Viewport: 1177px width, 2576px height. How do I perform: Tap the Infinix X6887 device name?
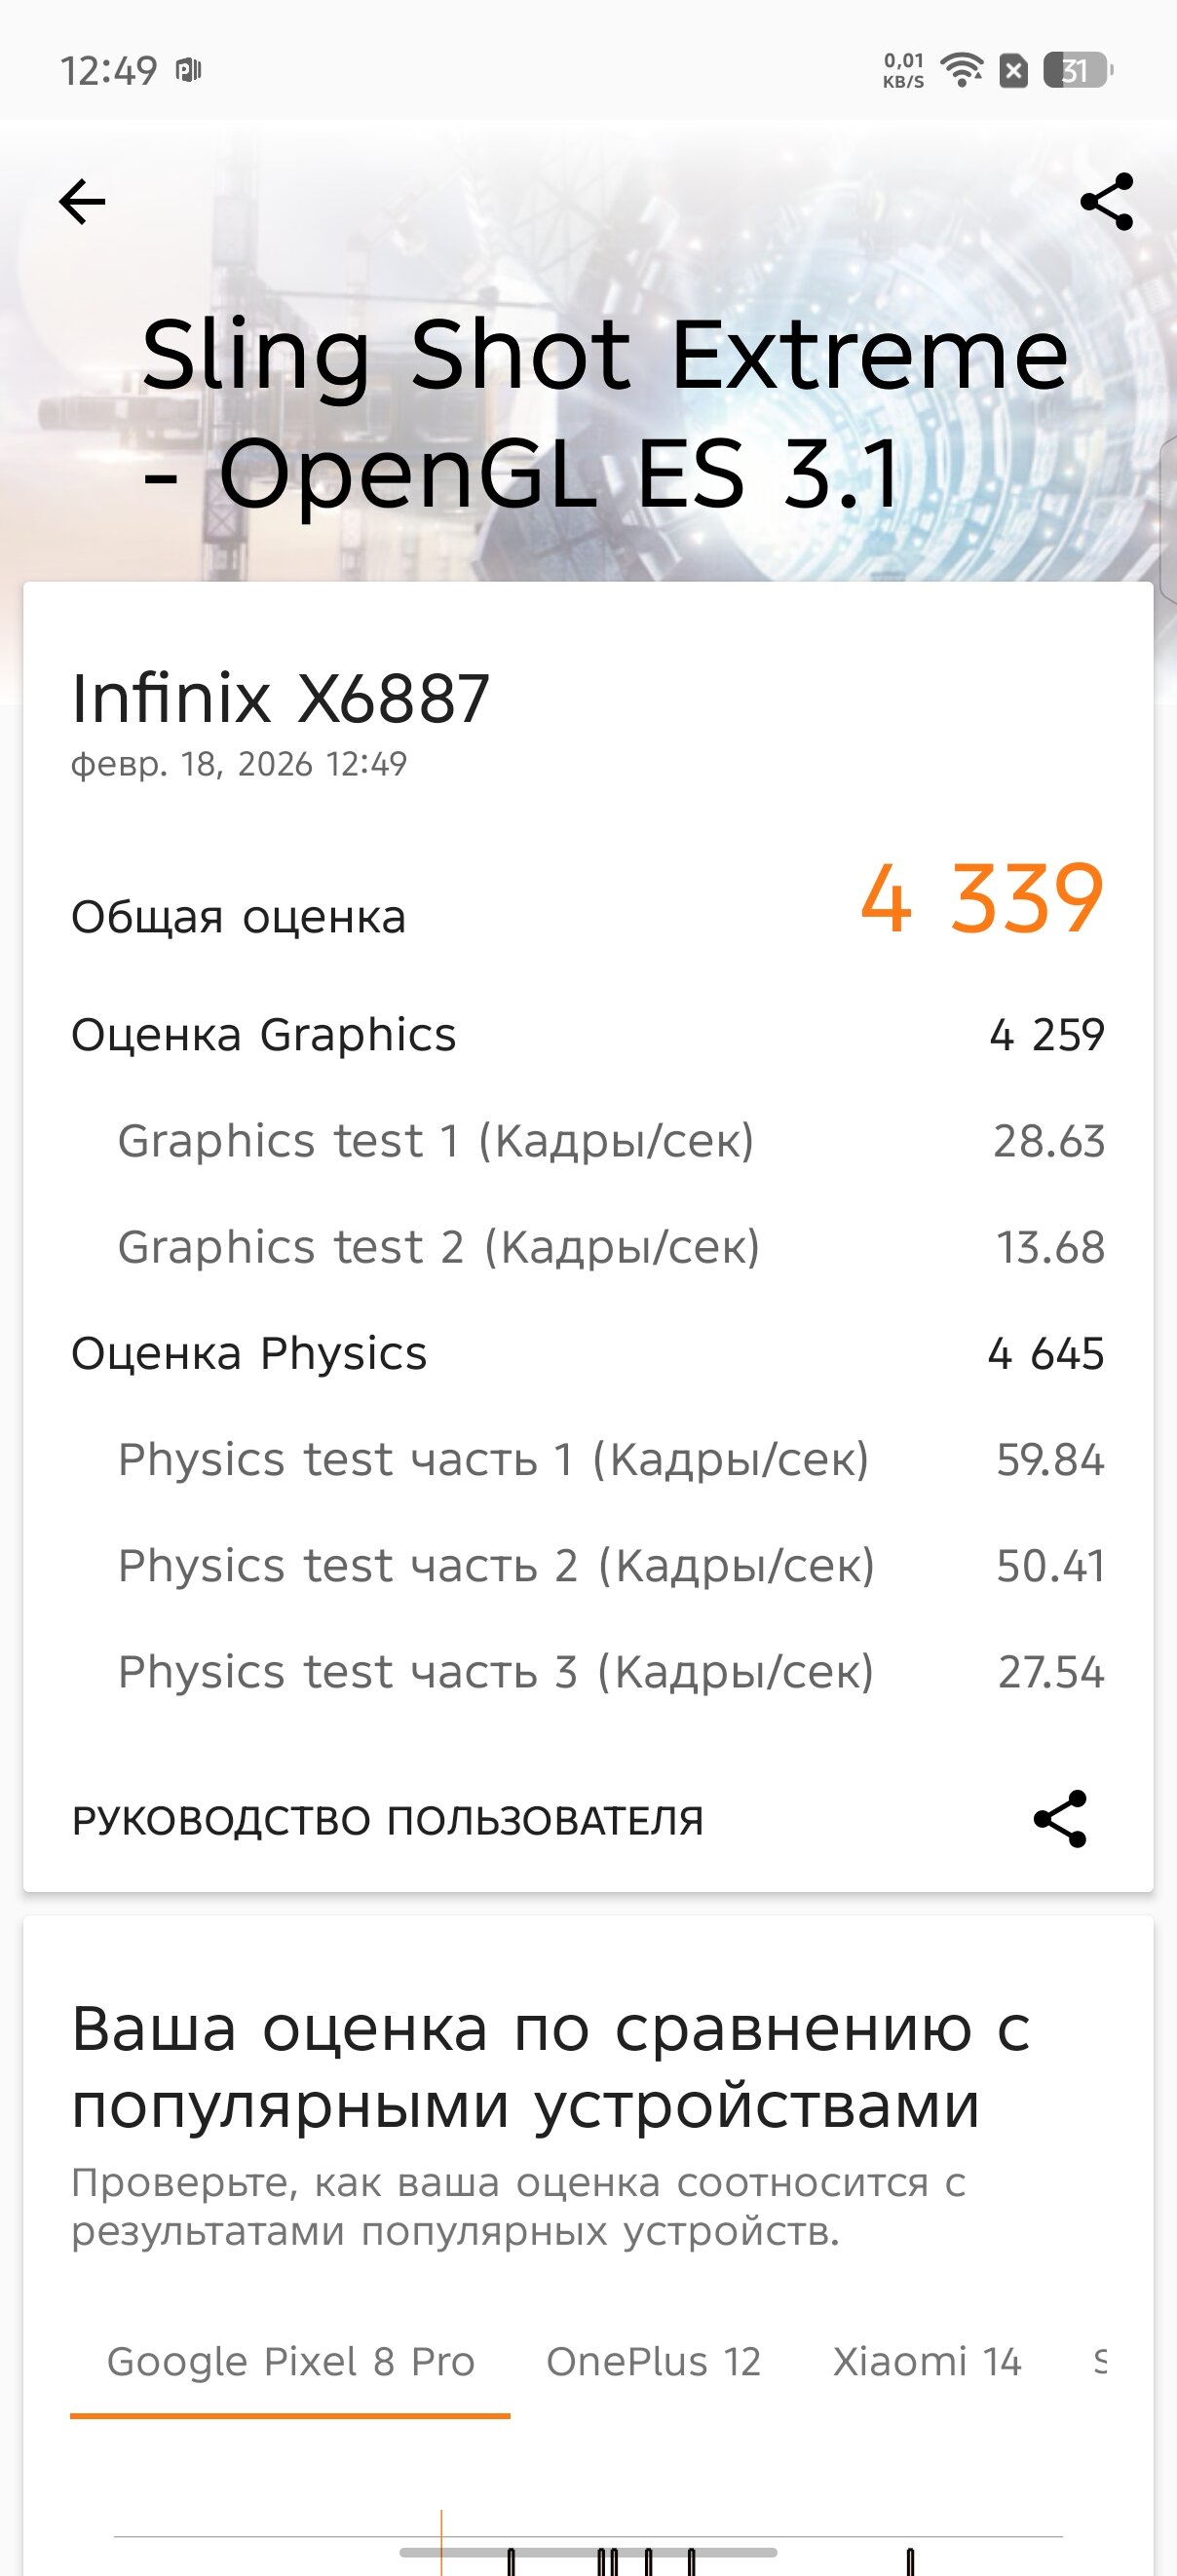click(x=280, y=698)
